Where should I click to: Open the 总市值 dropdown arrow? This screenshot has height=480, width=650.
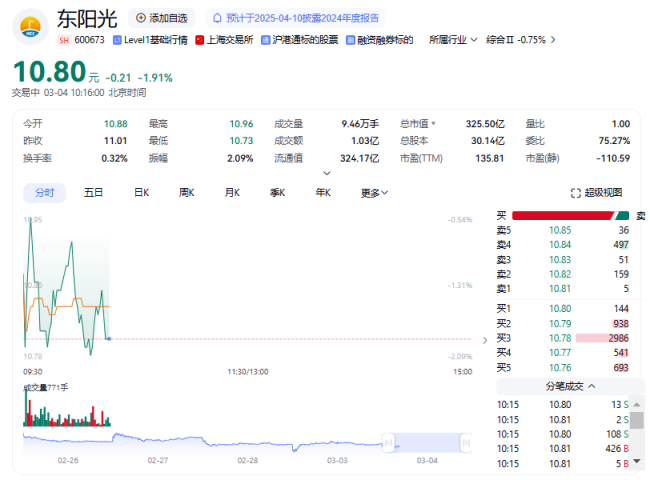click(x=434, y=124)
